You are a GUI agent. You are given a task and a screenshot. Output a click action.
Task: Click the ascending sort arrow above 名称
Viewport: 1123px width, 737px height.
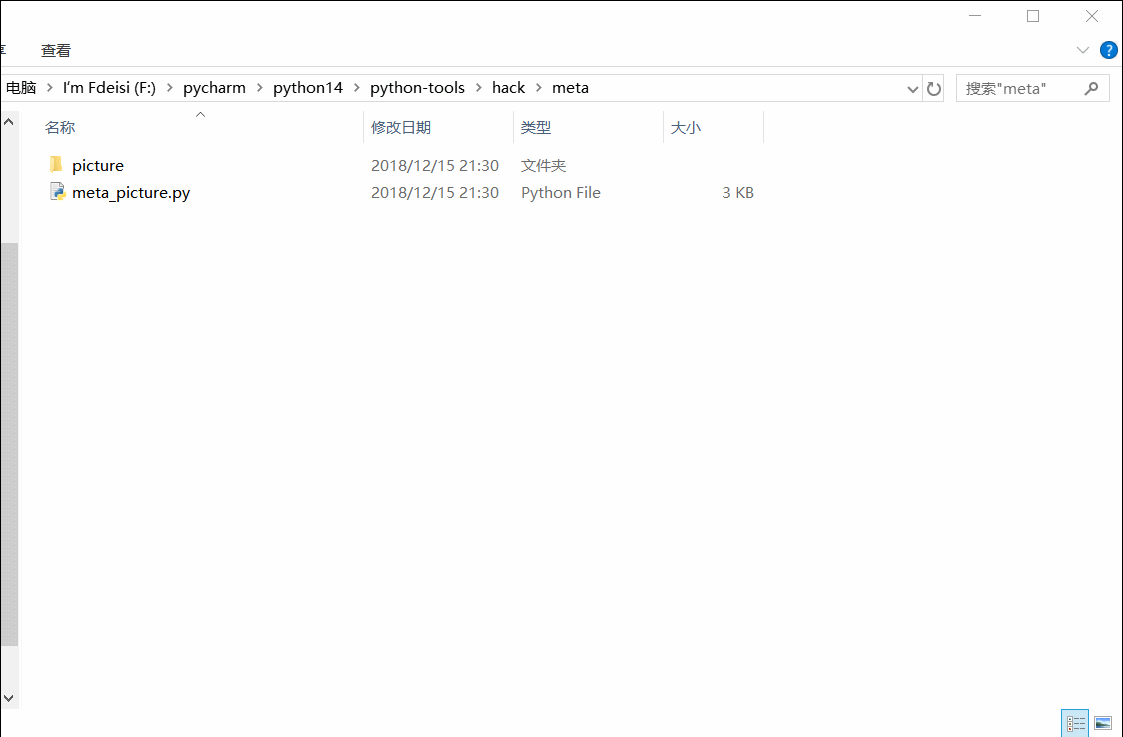coord(200,114)
